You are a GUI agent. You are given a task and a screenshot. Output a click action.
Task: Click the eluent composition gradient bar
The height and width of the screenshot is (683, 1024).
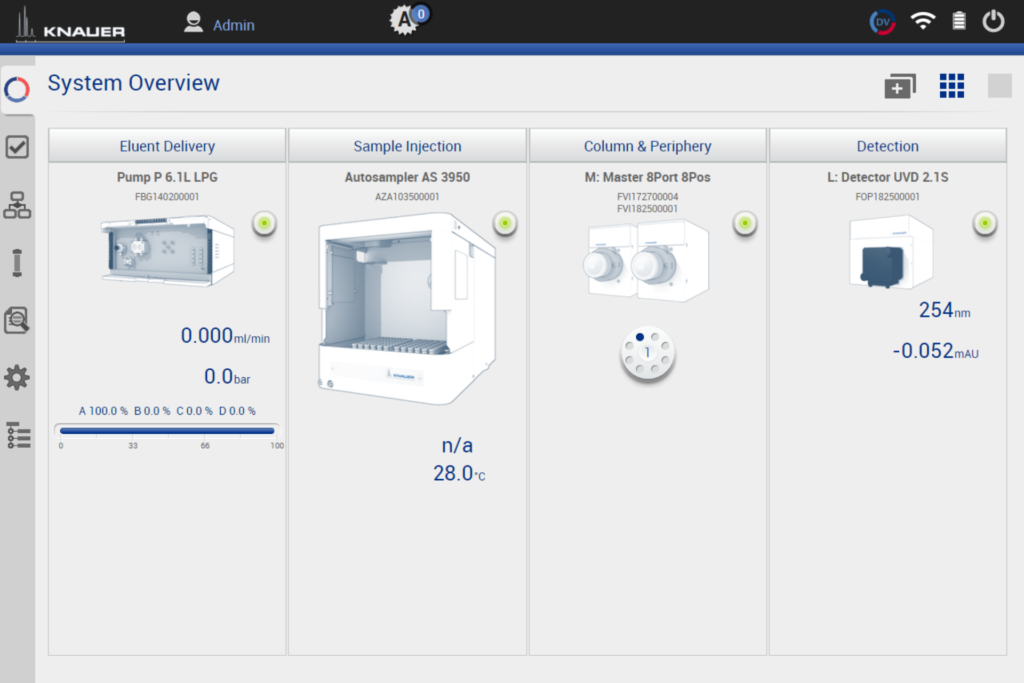pos(167,431)
